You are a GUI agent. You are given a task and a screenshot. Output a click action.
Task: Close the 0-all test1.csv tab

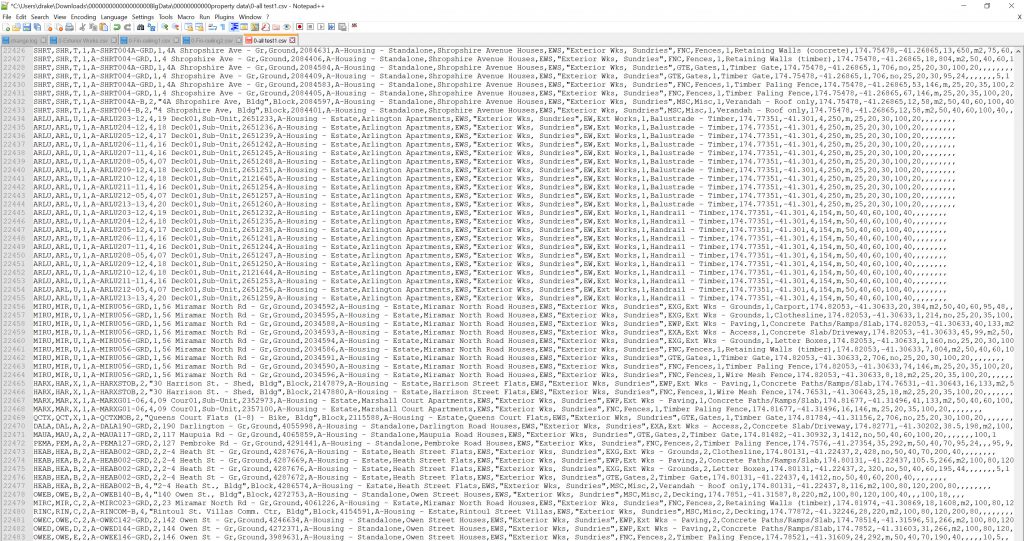point(292,40)
